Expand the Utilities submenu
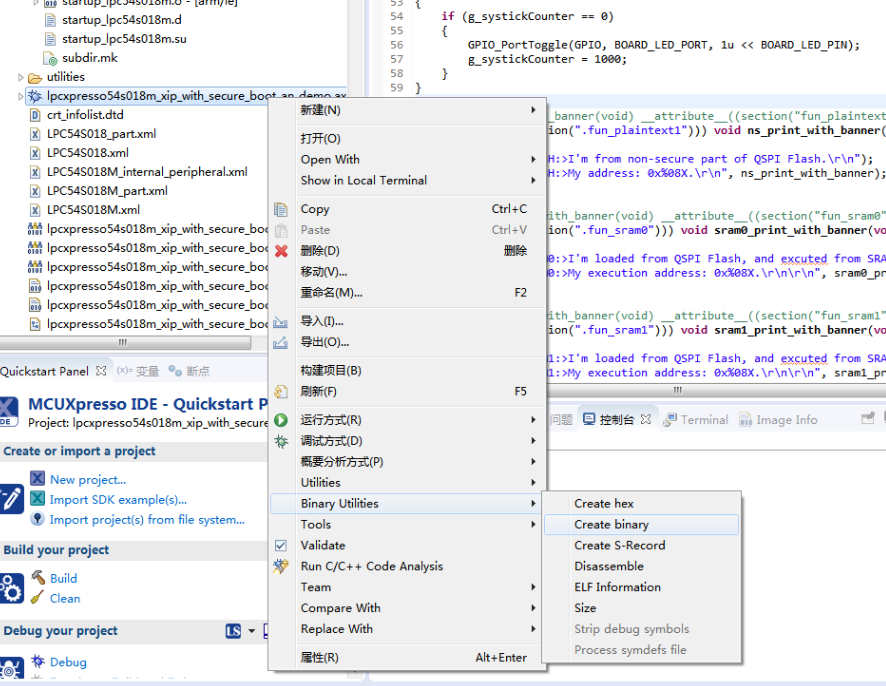Screen dimensions: 886x686 coord(418,483)
